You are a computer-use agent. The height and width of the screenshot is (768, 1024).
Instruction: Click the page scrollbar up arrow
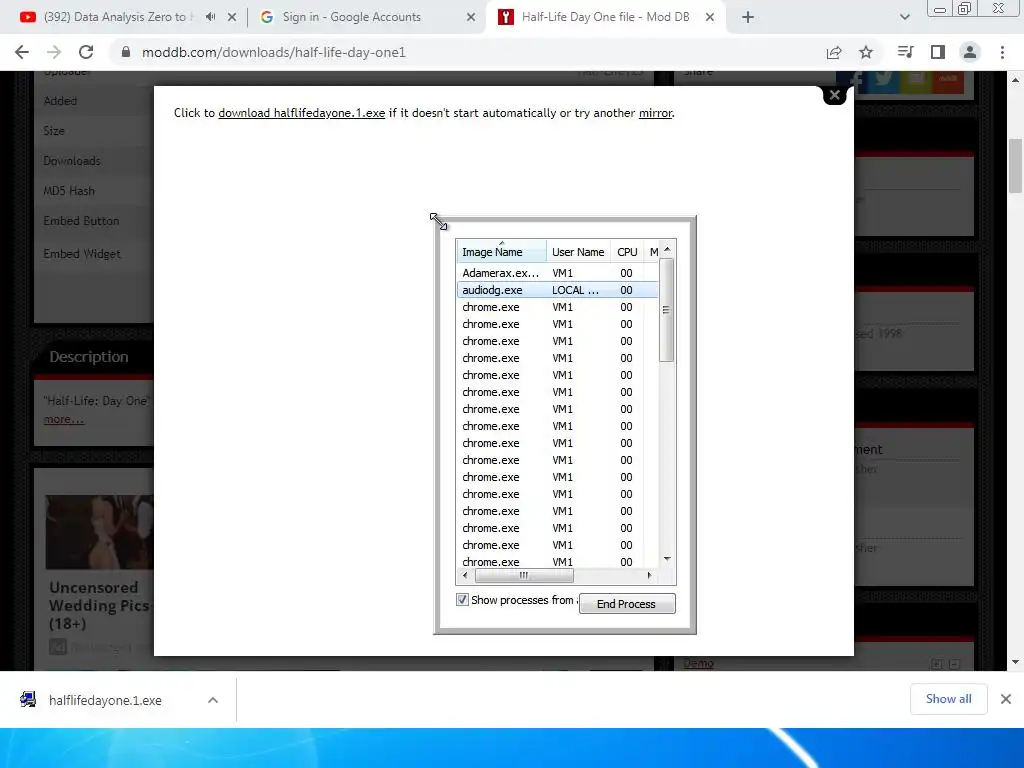tap(1016, 80)
